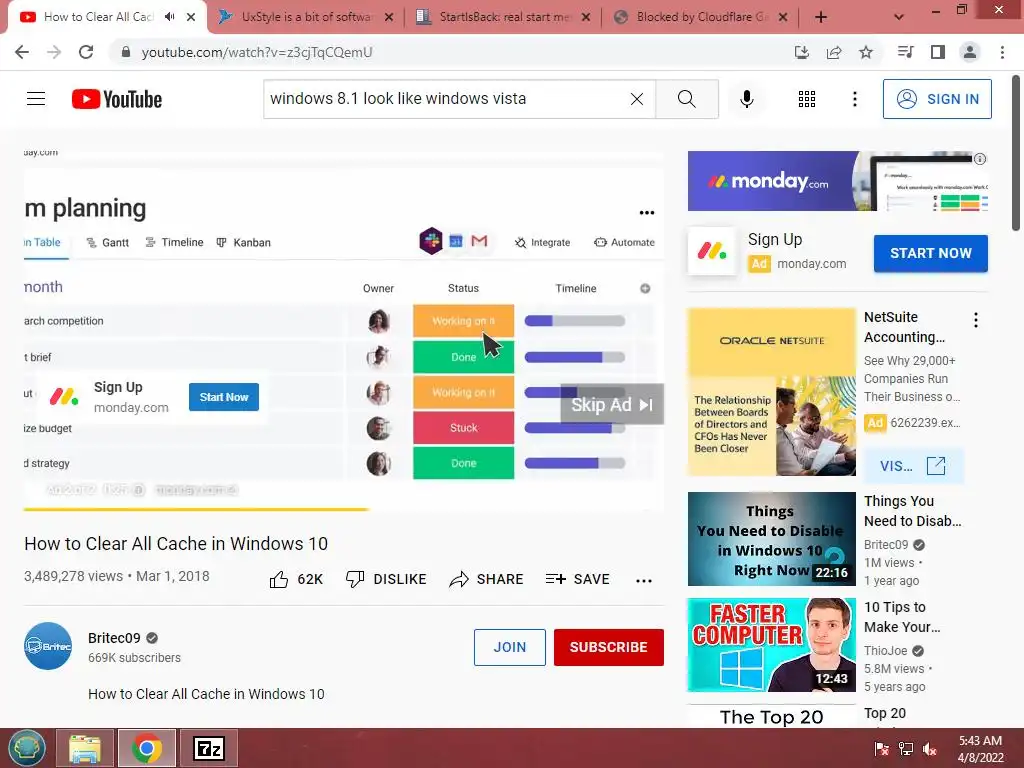Viewport: 1024px width, 768px height.
Task: Click the search magnifier button
Action: pos(686,99)
